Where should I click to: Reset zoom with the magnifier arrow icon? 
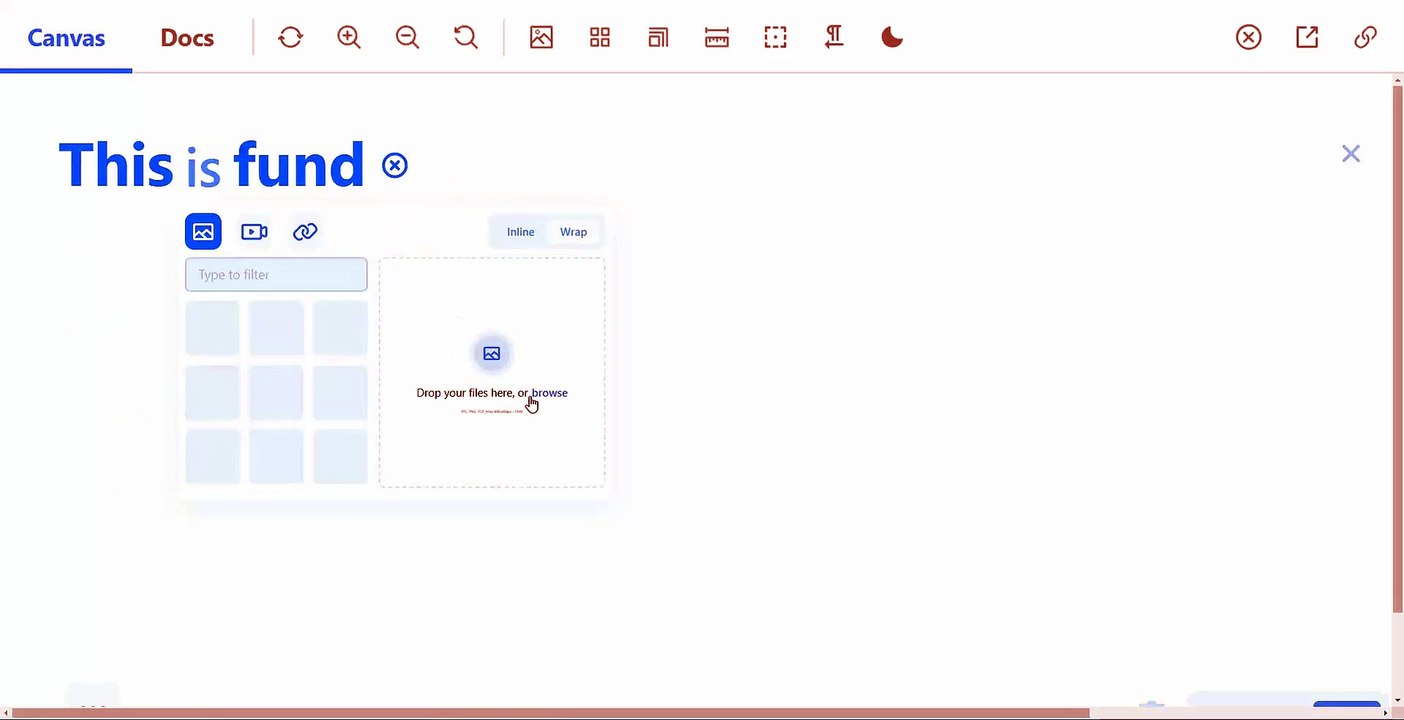465,37
